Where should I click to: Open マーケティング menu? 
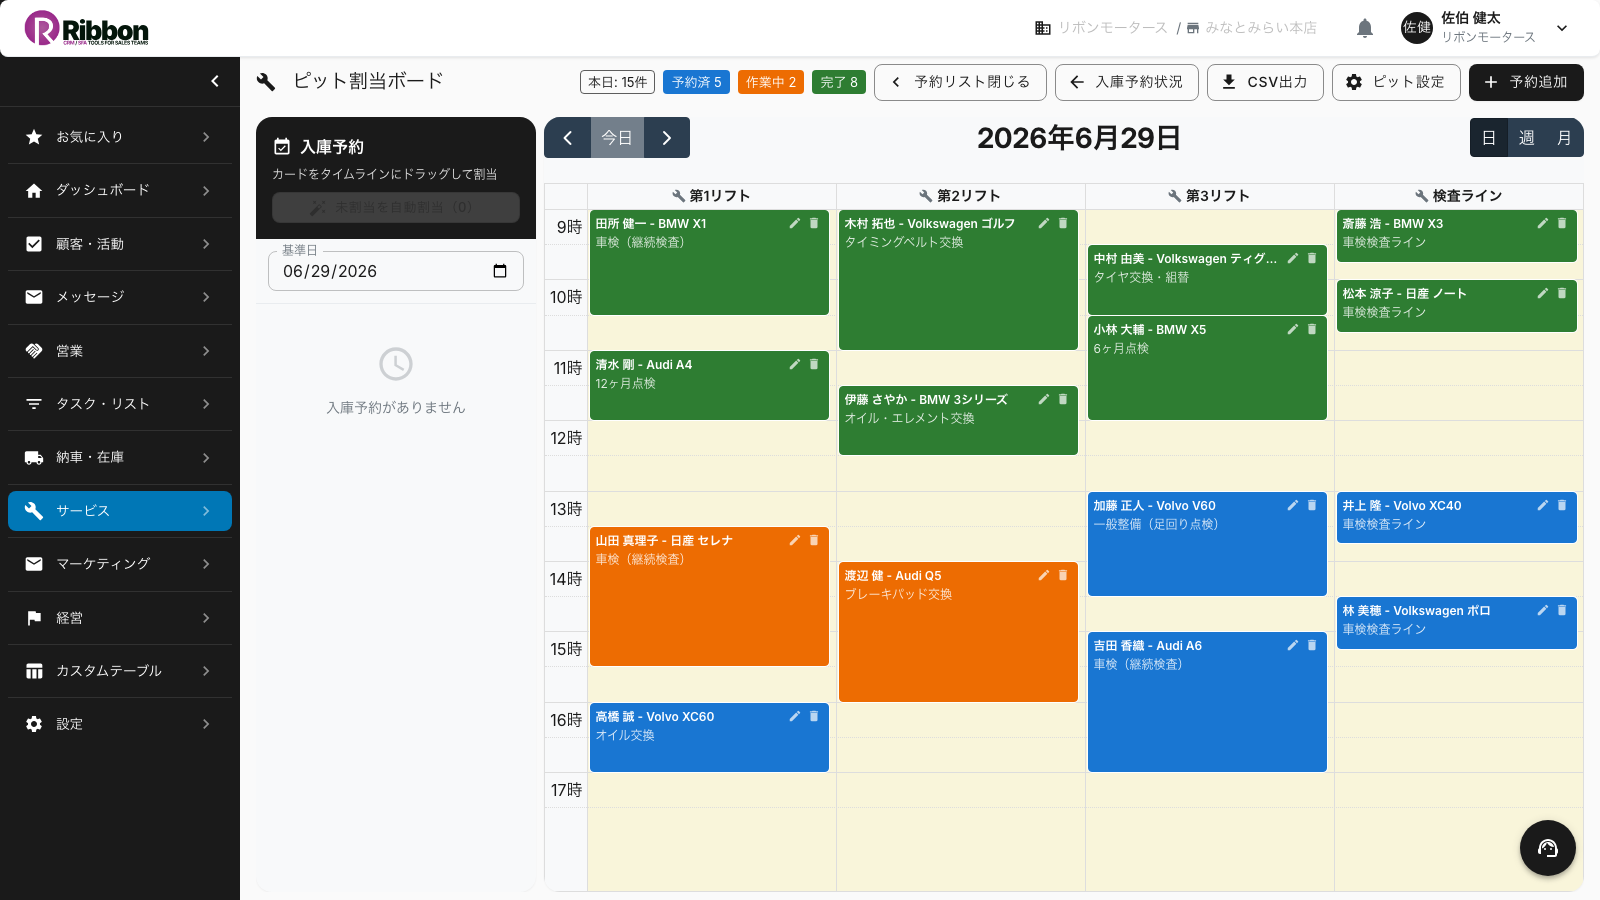click(x=120, y=564)
